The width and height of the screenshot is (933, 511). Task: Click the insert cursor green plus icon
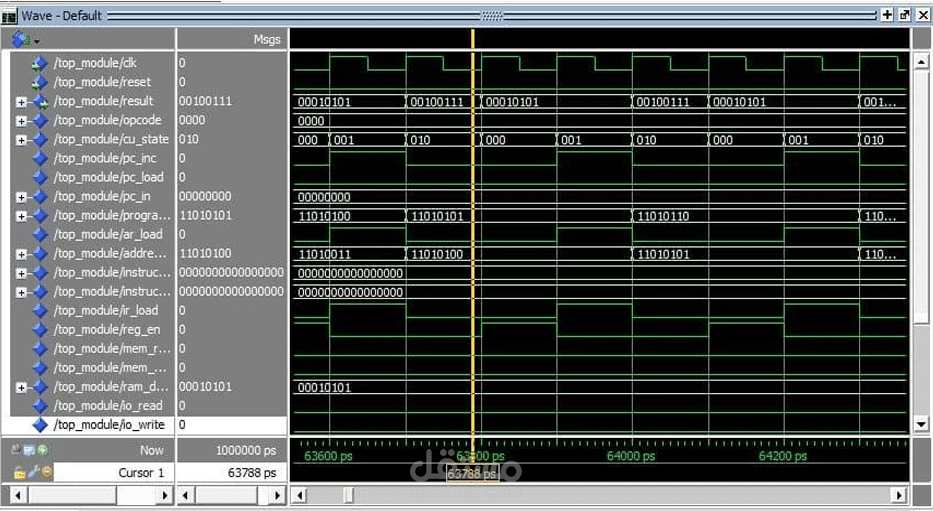[43, 451]
